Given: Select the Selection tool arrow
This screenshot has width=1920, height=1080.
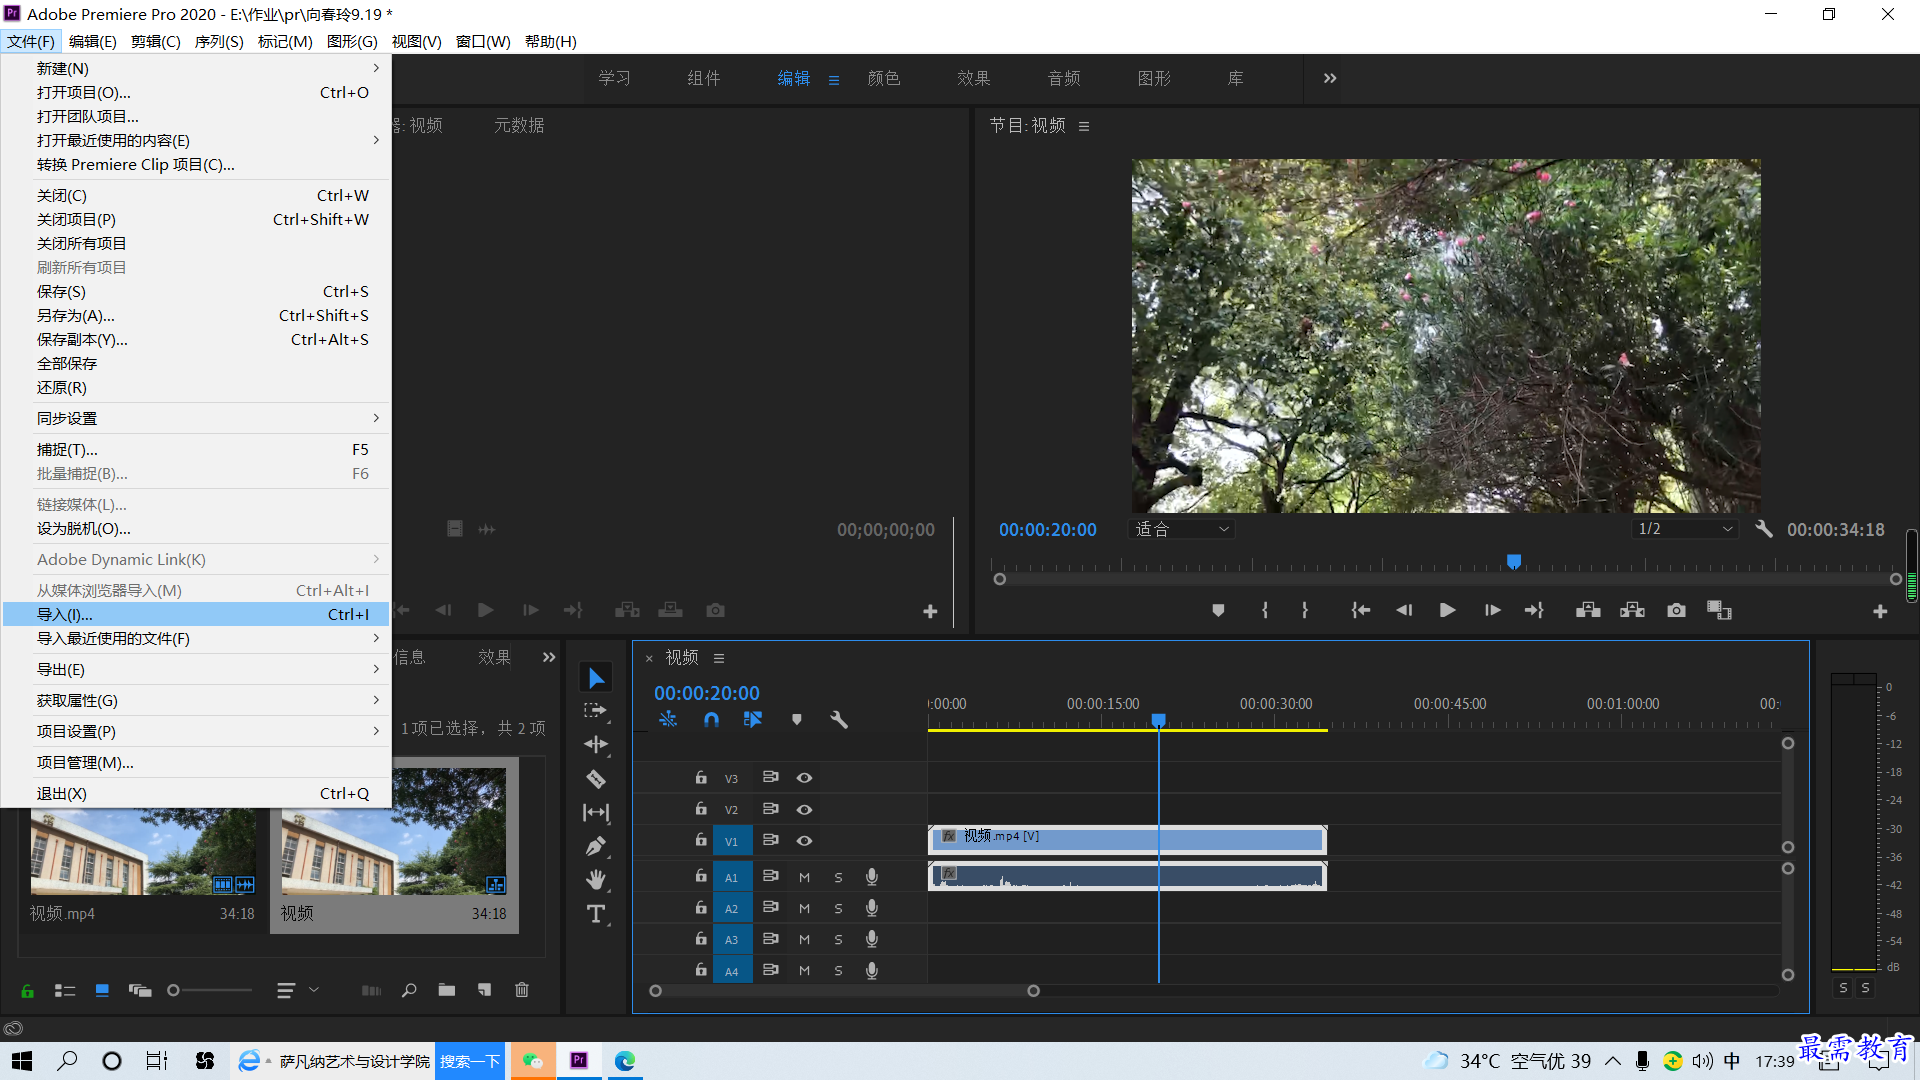Looking at the screenshot, I should pyautogui.click(x=596, y=678).
